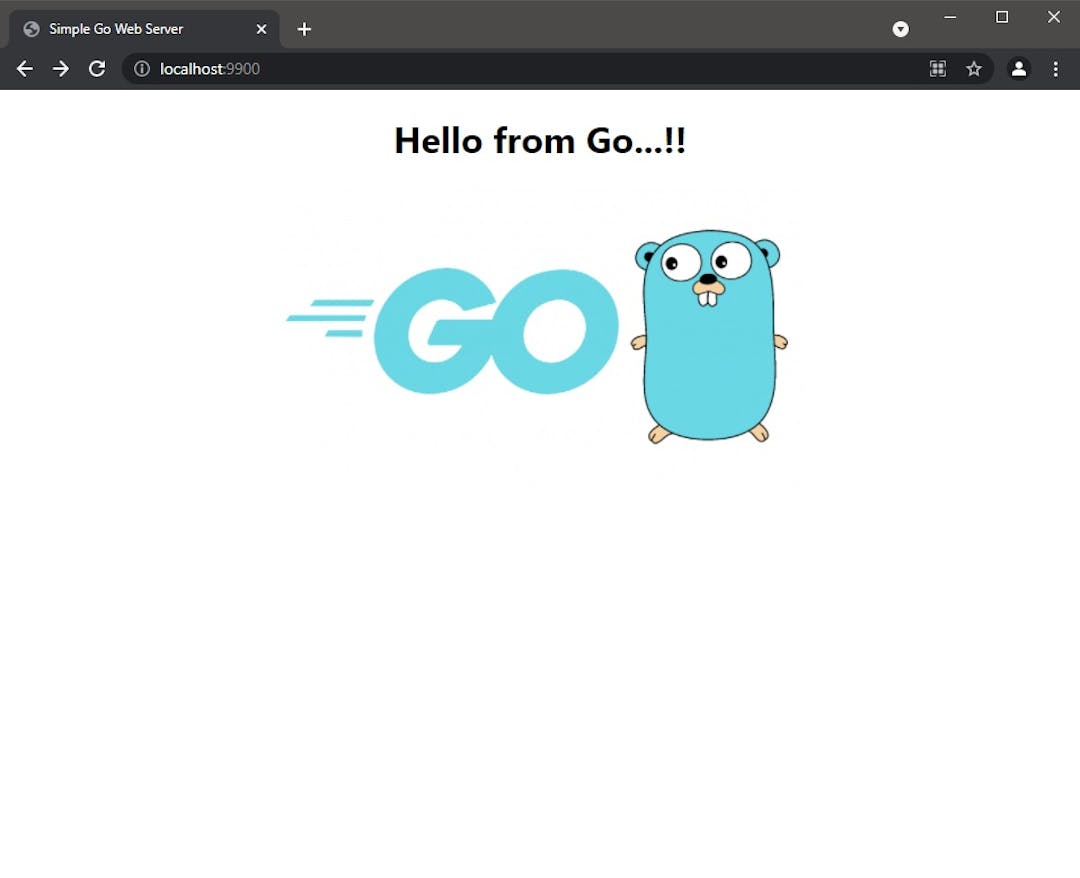
Task: Click the localhost:9900 address bar
Action: (500, 69)
